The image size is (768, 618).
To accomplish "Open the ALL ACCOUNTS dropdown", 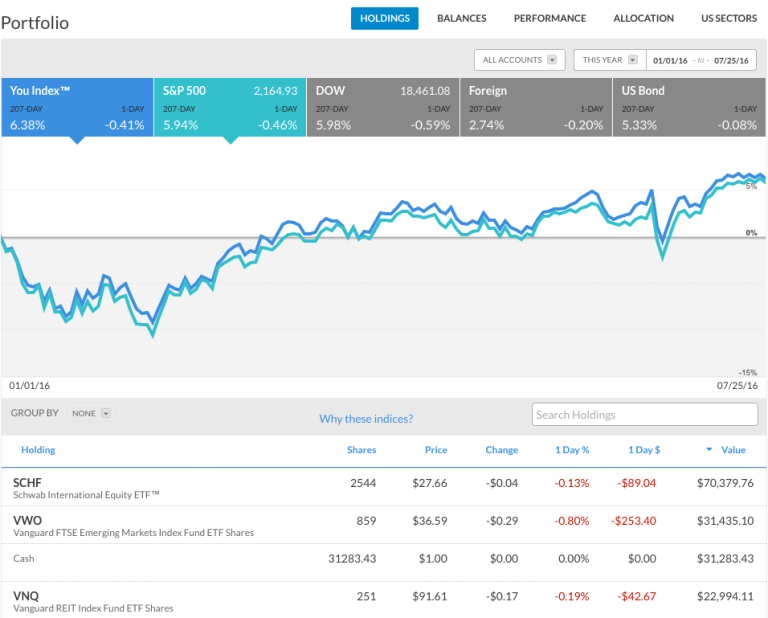I will tap(519, 60).
